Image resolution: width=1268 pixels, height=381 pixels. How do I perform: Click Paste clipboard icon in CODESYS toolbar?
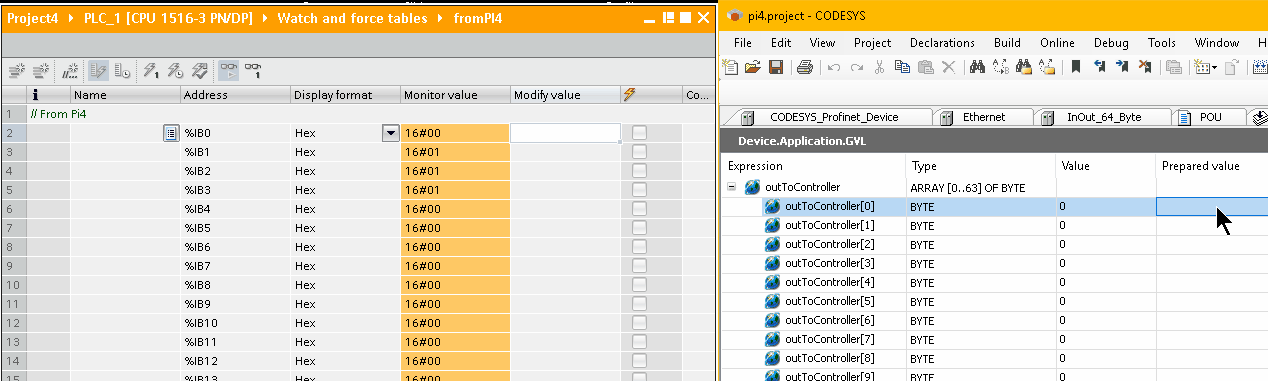coord(926,68)
